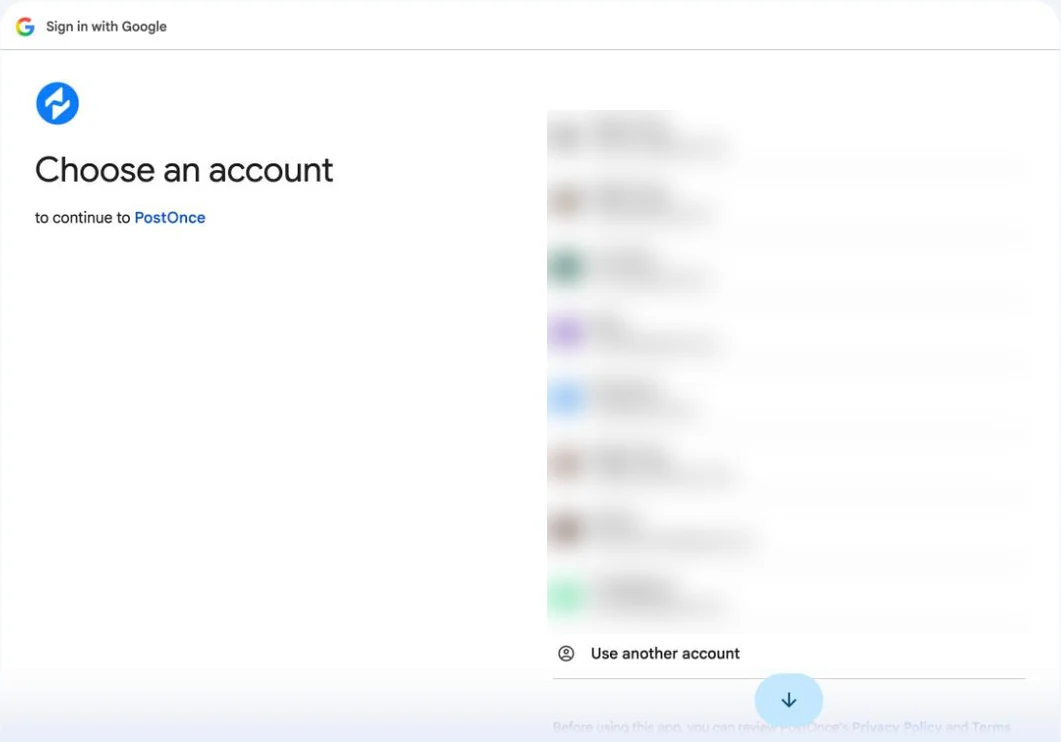Click the person icon beside Use another account

coord(566,653)
